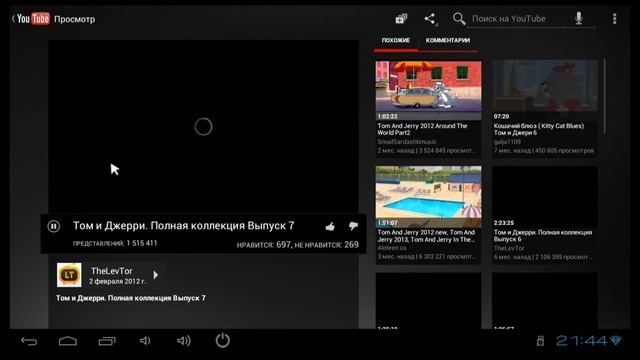Open the clock showing 21:44
This screenshot has height=360, width=640.
(x=582, y=341)
